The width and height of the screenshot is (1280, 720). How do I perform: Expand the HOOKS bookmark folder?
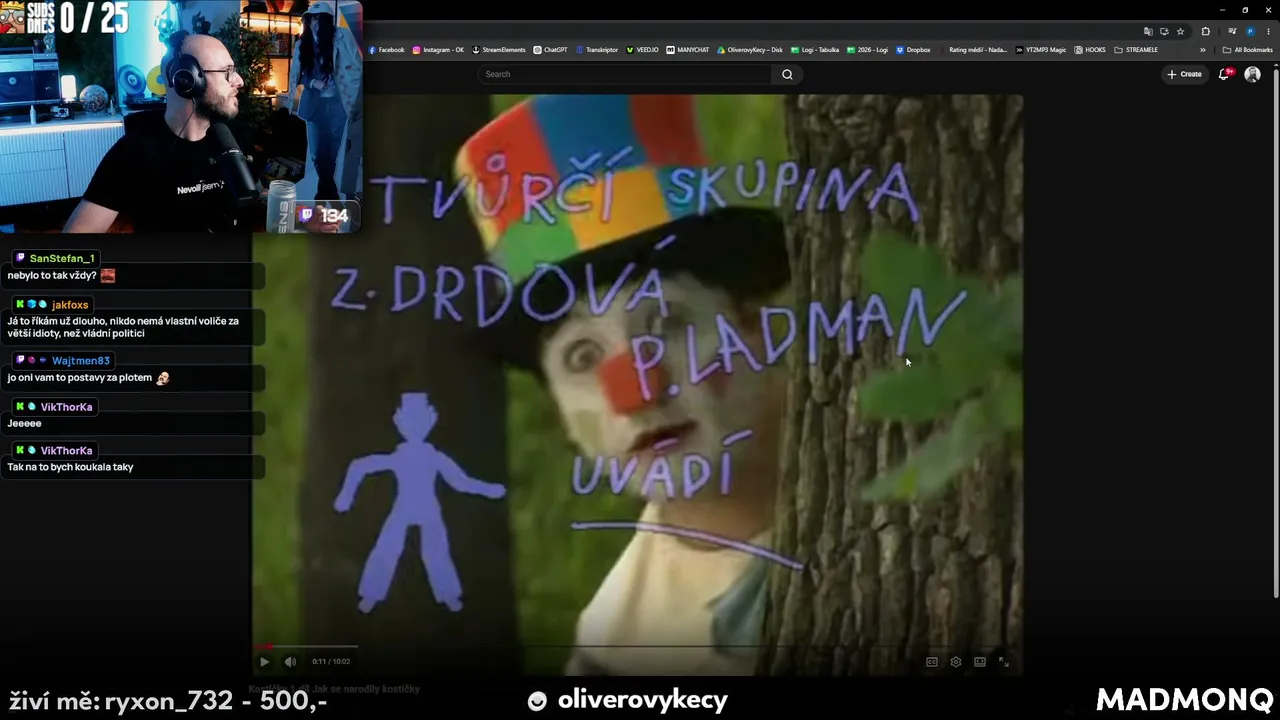point(1090,50)
